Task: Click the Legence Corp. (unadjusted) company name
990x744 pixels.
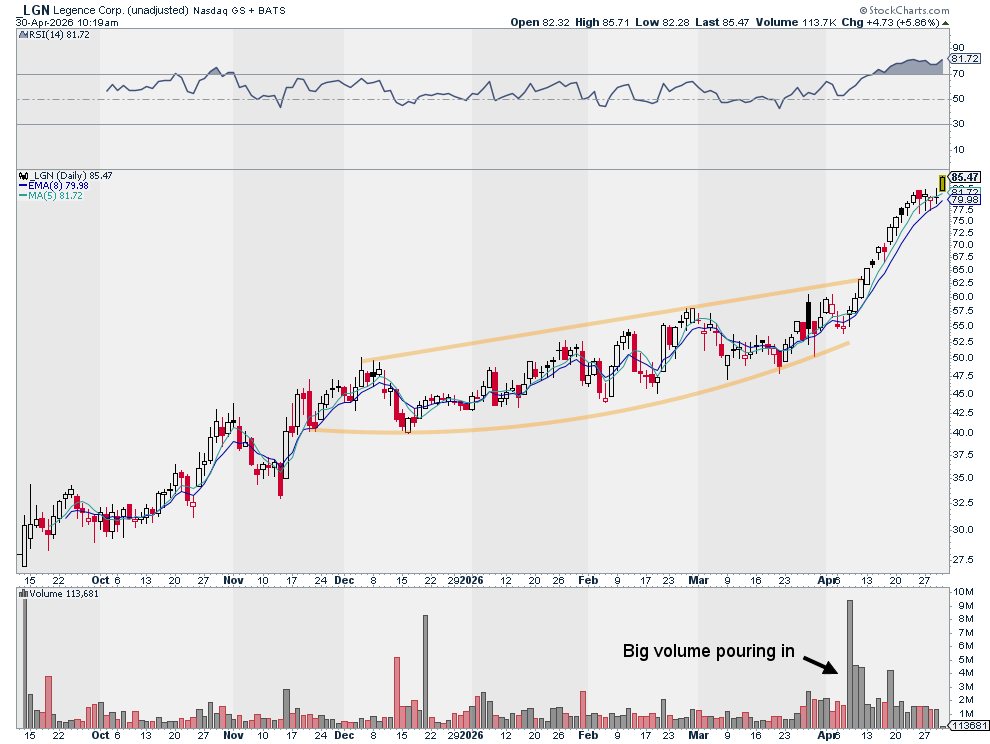Action: (x=121, y=10)
